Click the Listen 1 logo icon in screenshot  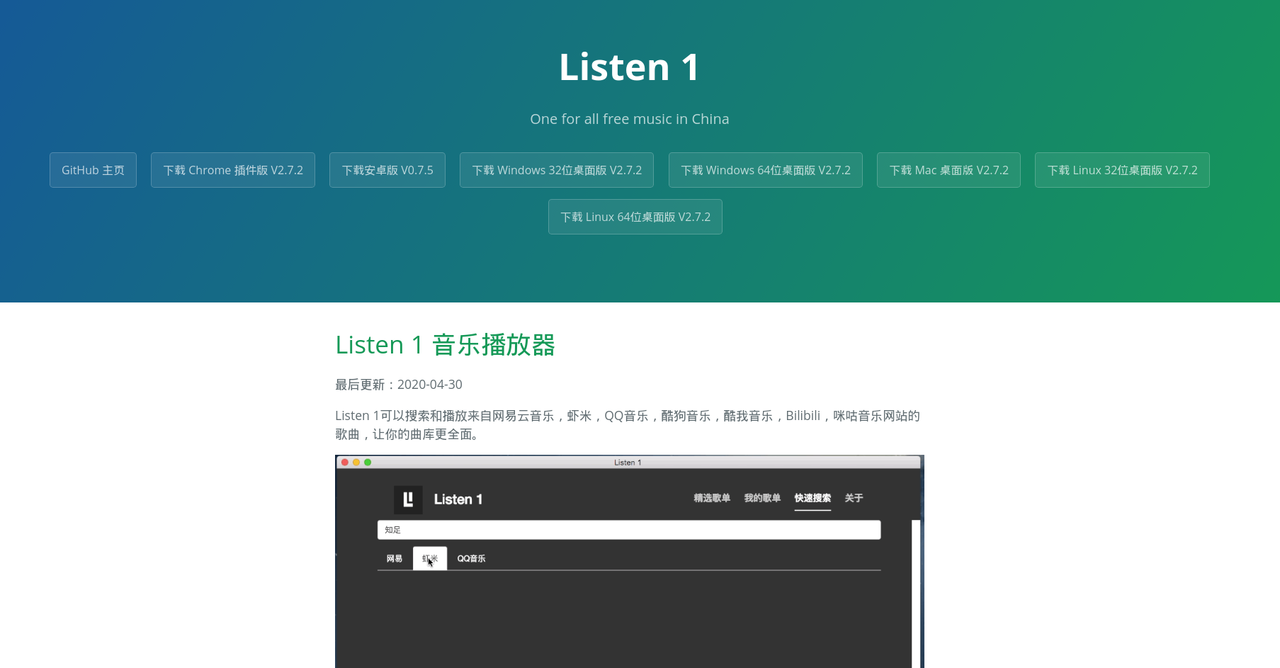pyautogui.click(x=408, y=499)
